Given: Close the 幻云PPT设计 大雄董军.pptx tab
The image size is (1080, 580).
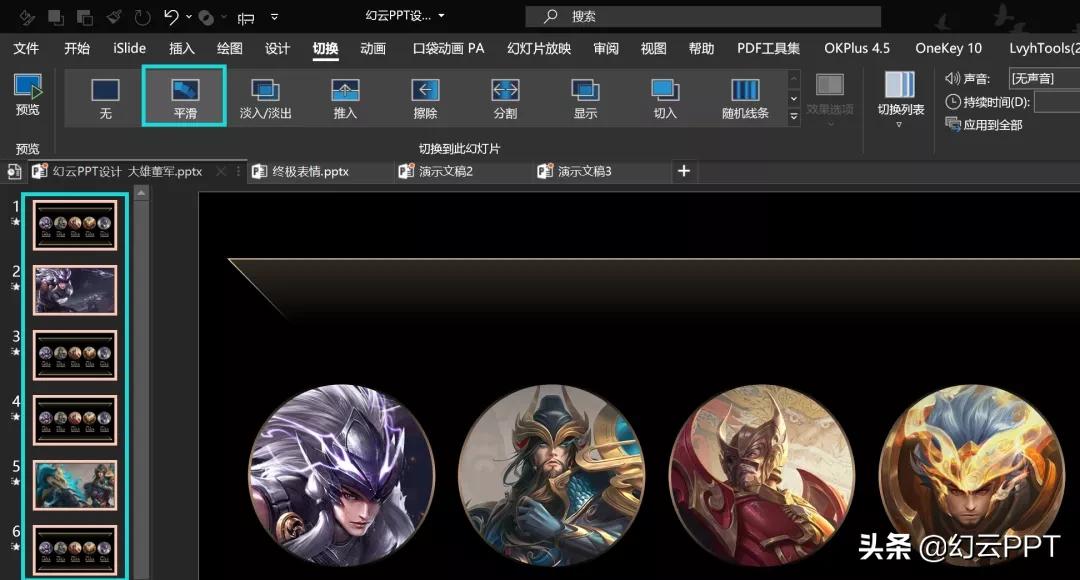Looking at the screenshot, I should pos(220,172).
